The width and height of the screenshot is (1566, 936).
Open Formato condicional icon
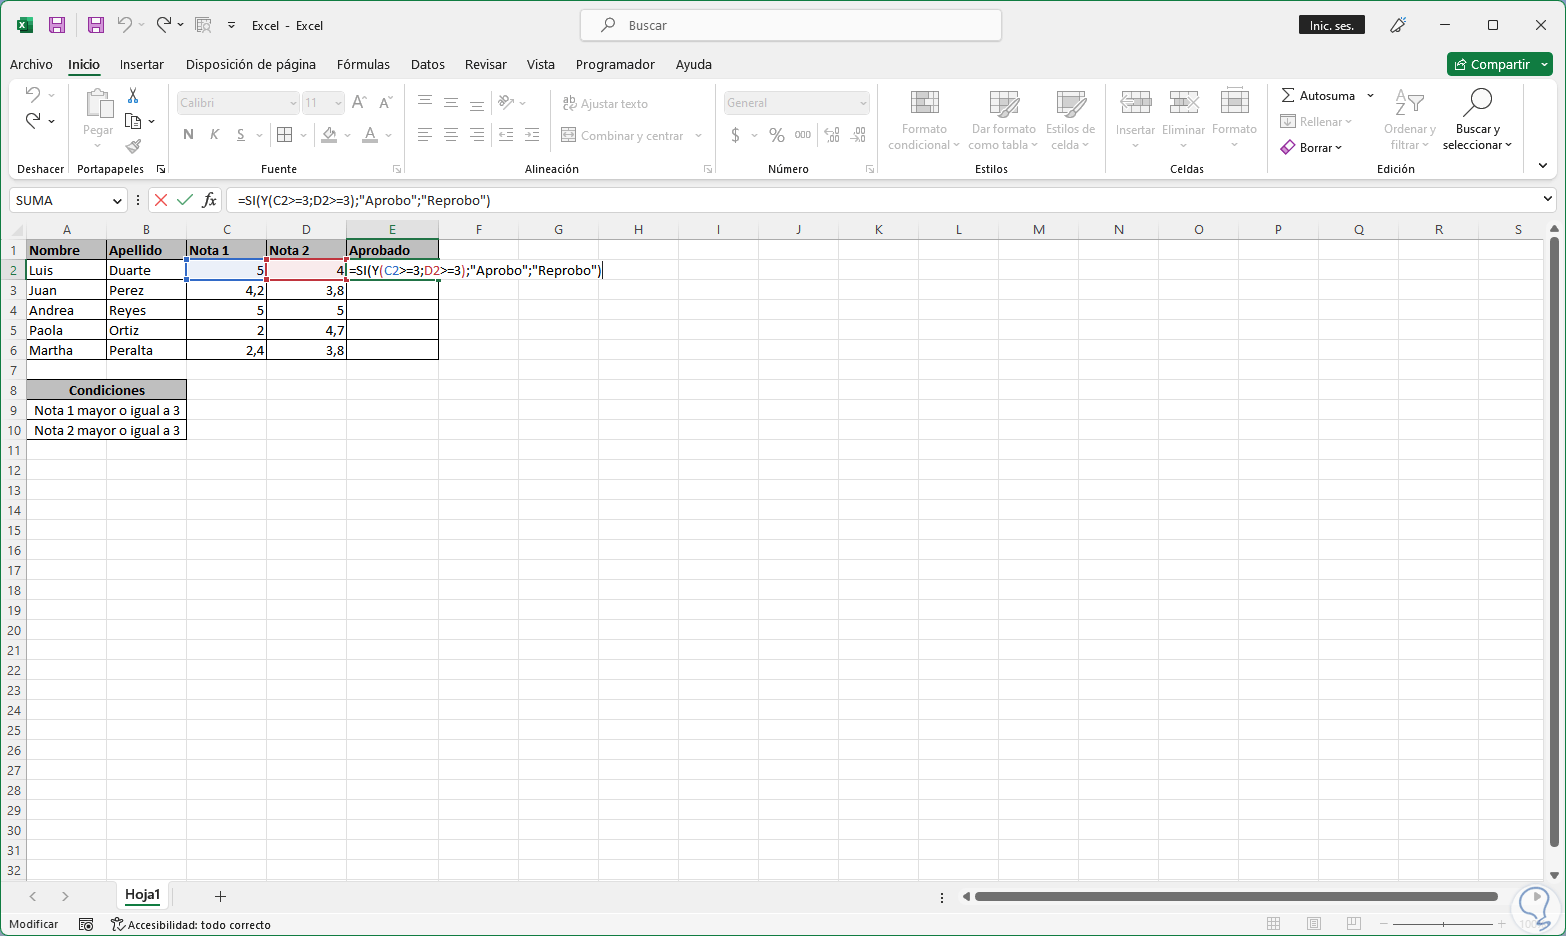[x=924, y=104]
